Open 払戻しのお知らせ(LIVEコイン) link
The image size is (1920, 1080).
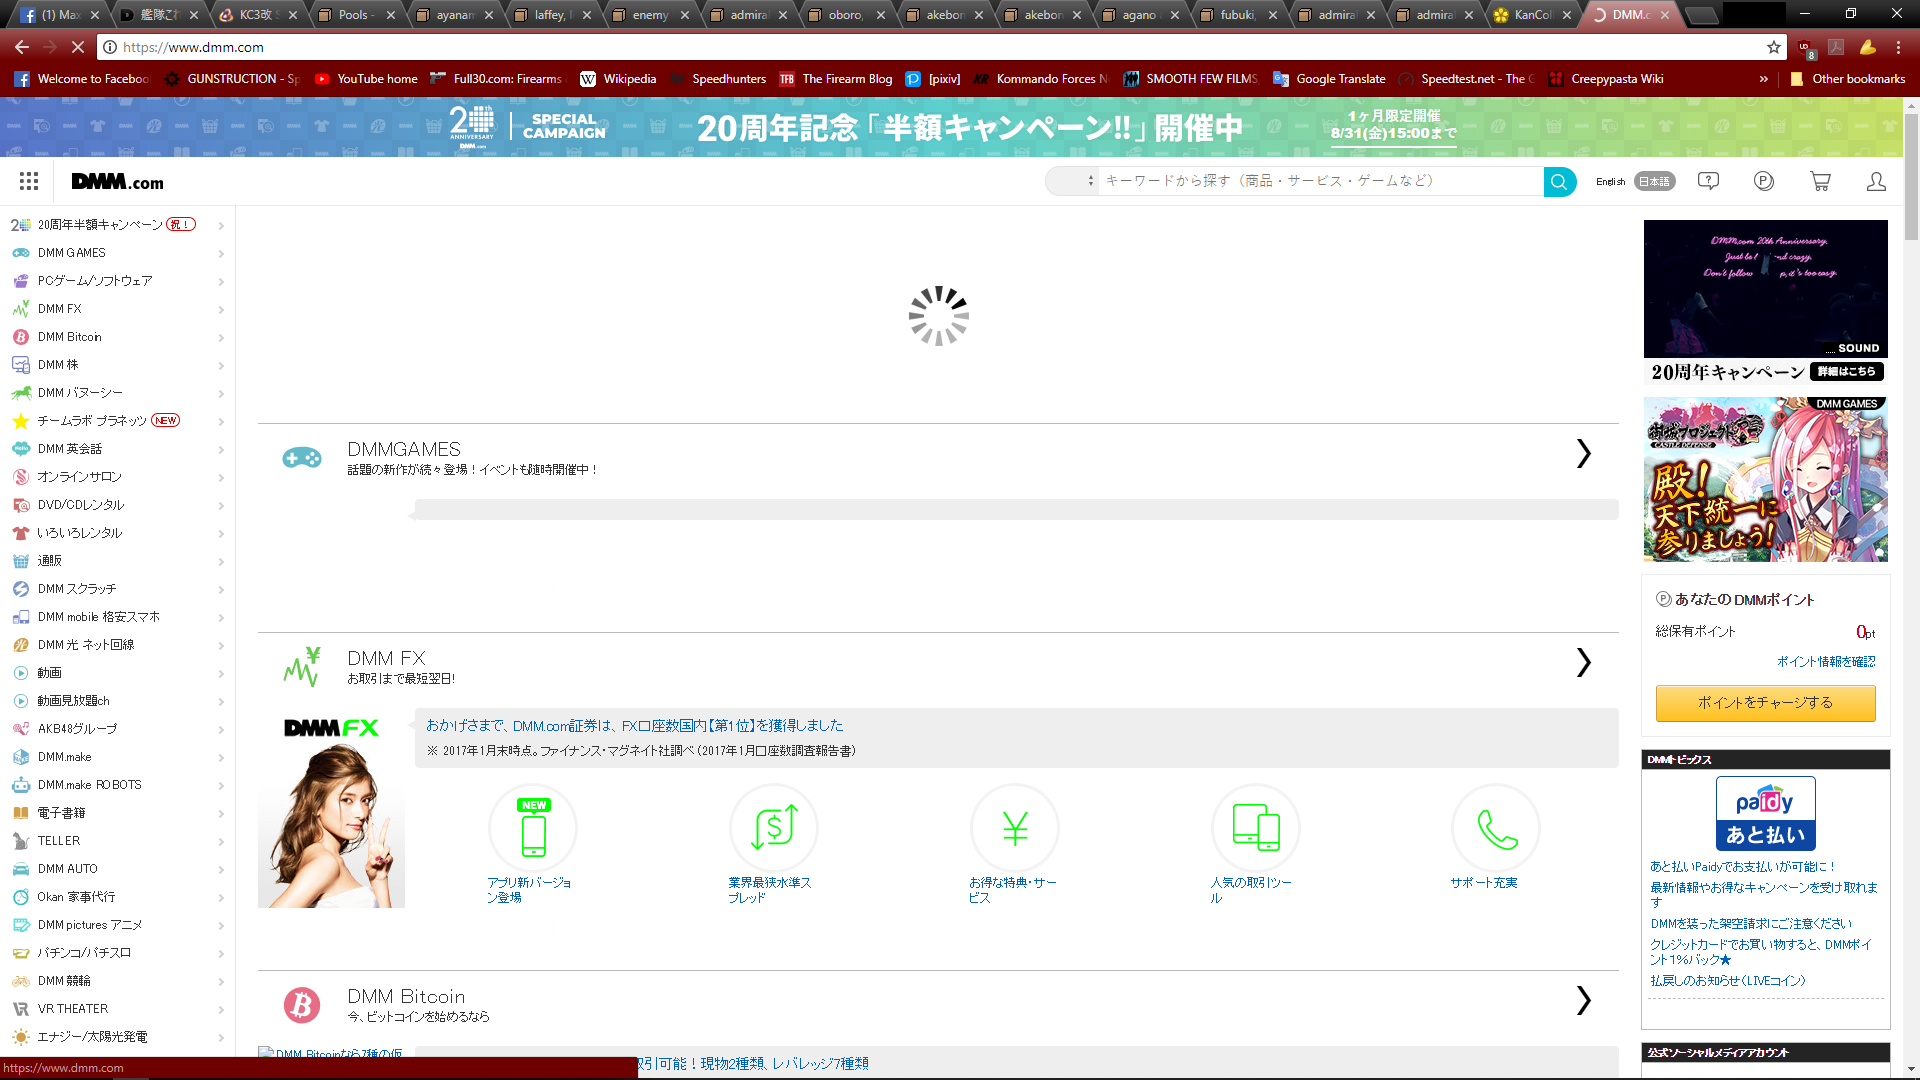tap(1728, 981)
